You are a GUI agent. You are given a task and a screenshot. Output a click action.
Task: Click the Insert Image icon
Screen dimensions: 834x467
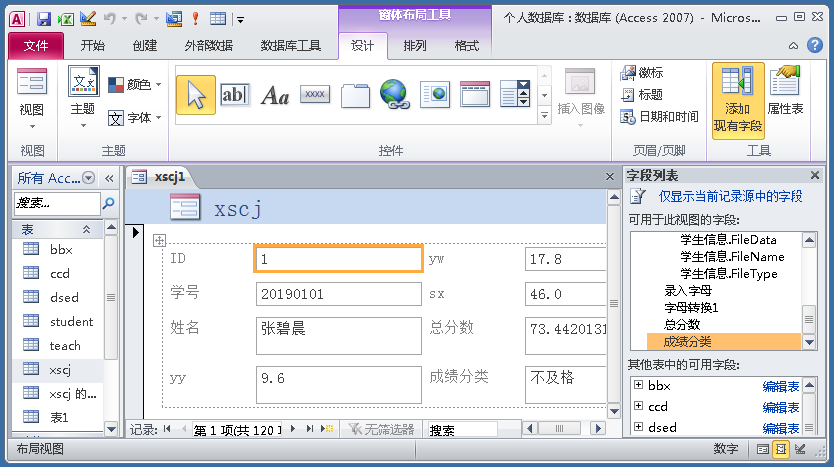point(580,82)
